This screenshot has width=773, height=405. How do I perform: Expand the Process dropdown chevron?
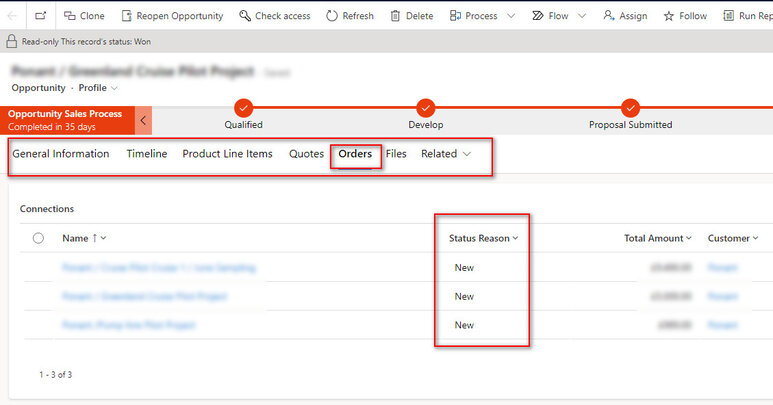[511, 16]
